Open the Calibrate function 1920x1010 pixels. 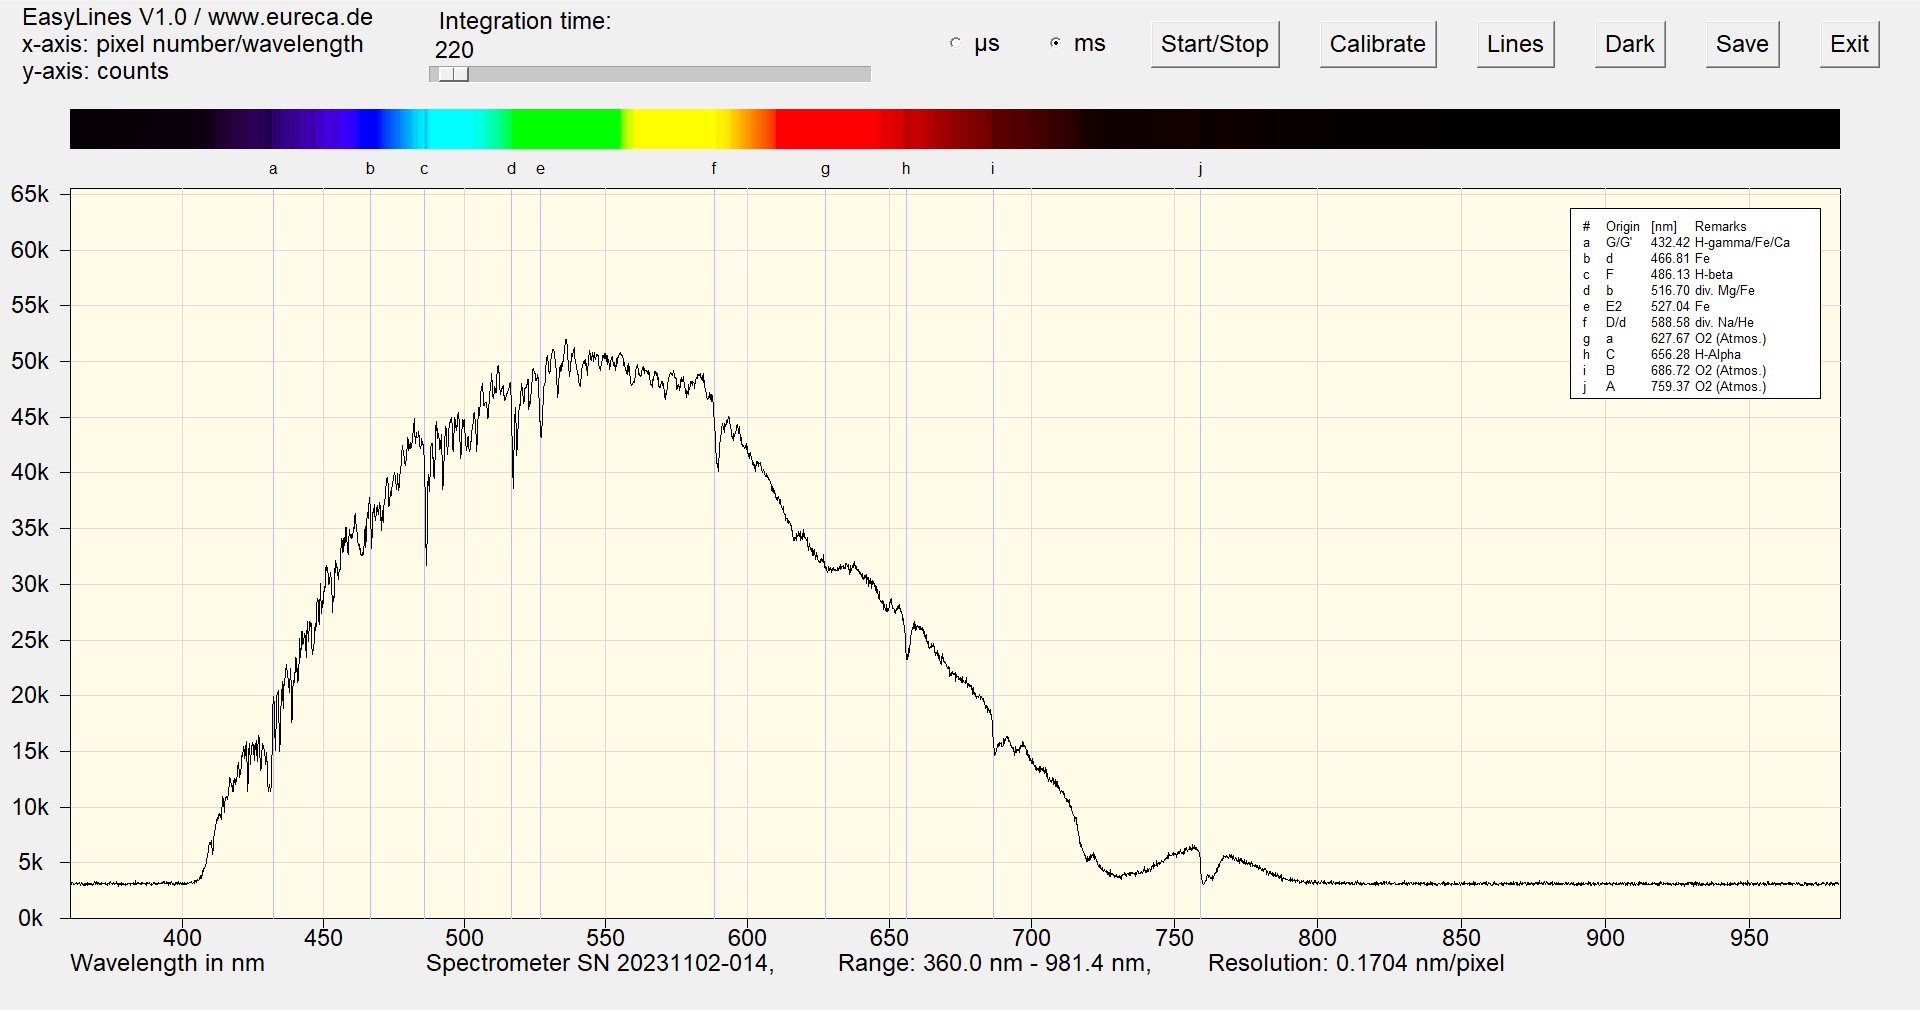click(1378, 44)
